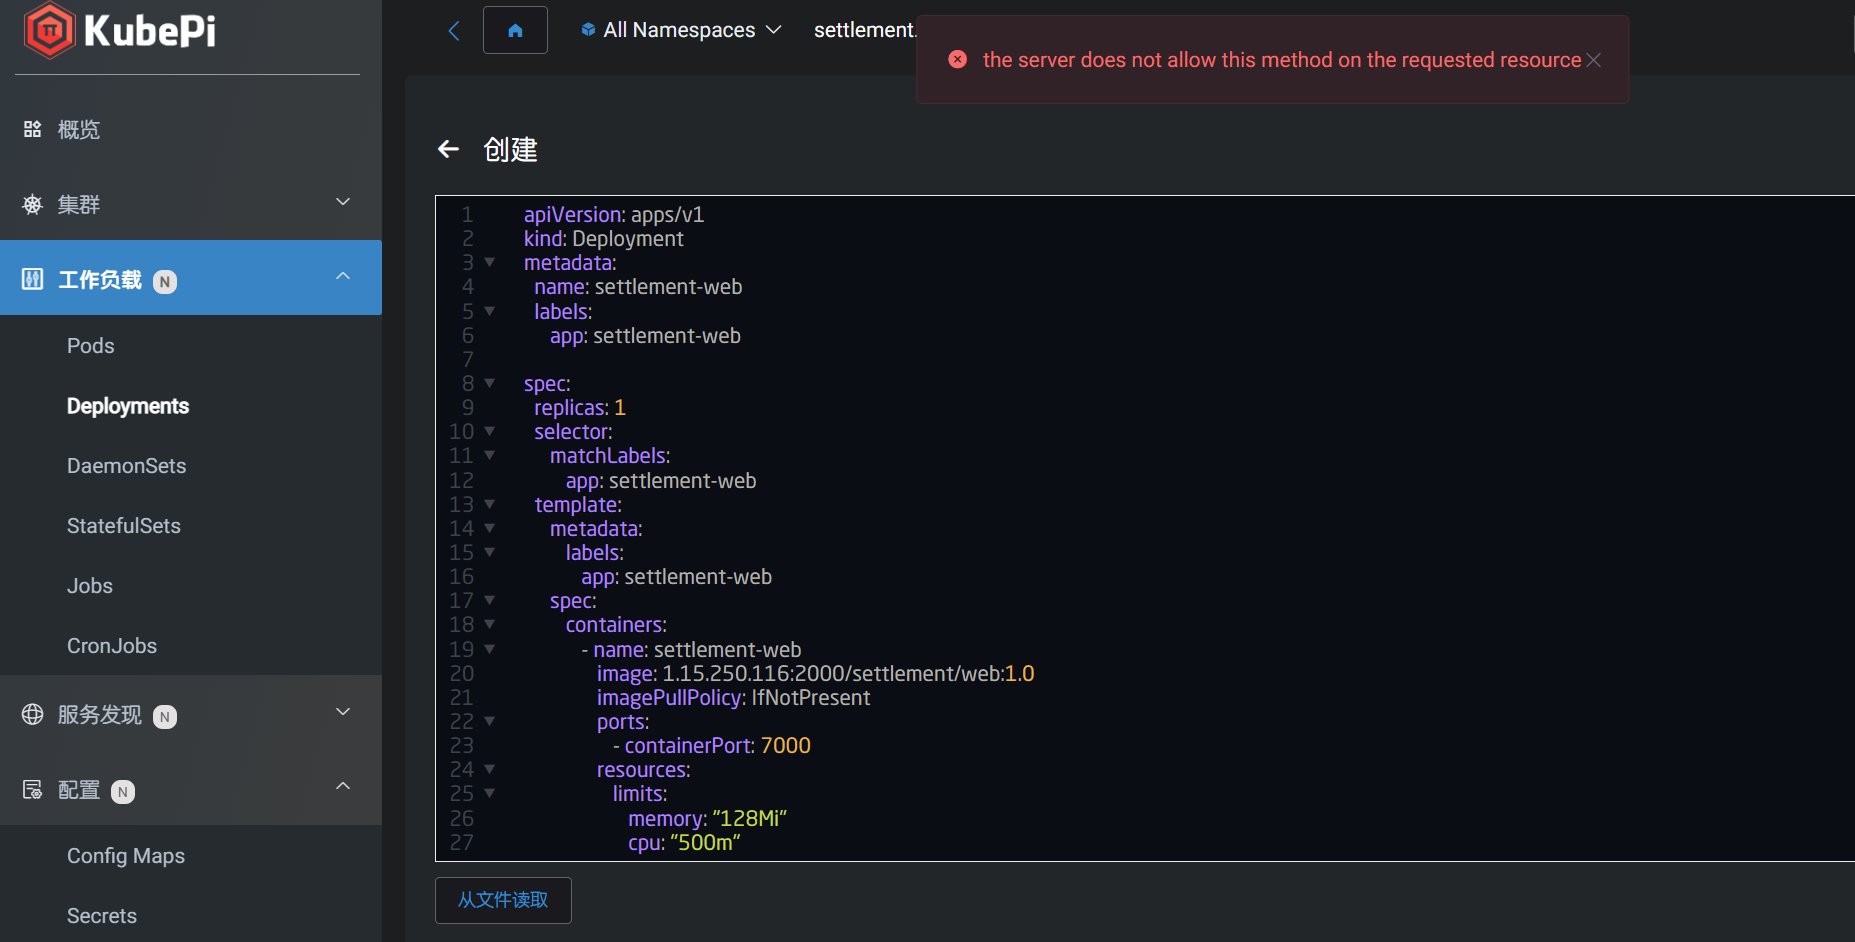Select Pods in the sidebar menu
1855x942 pixels.
coord(90,345)
